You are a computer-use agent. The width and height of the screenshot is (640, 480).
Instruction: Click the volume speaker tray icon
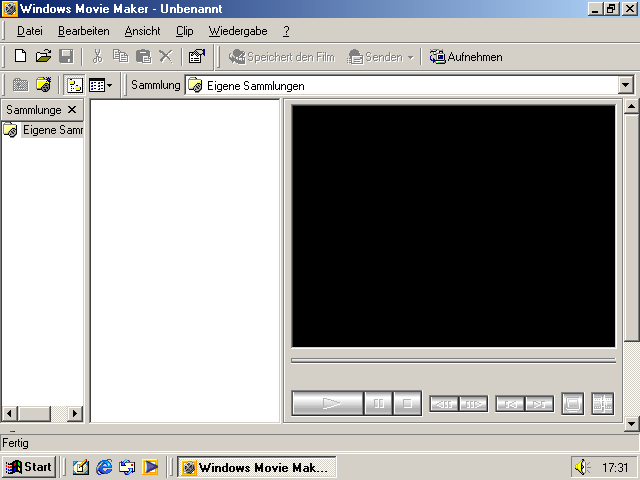582,467
